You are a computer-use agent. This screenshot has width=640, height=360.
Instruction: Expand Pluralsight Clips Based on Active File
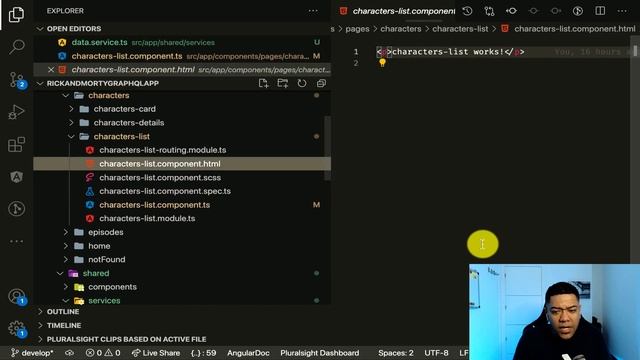pyautogui.click(x=40, y=339)
